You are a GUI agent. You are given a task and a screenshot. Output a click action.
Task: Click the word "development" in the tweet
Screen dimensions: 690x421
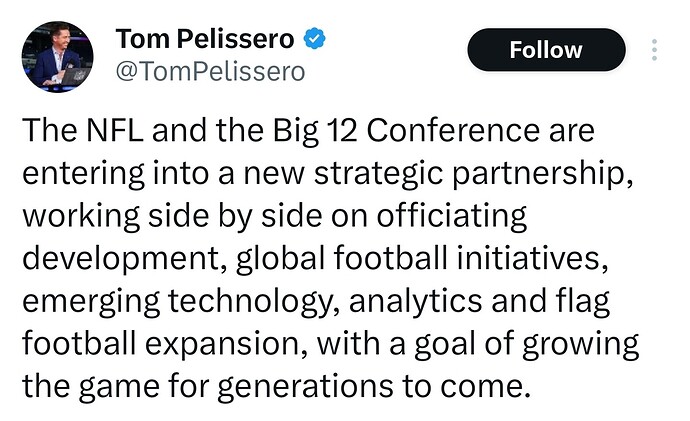coord(123,259)
